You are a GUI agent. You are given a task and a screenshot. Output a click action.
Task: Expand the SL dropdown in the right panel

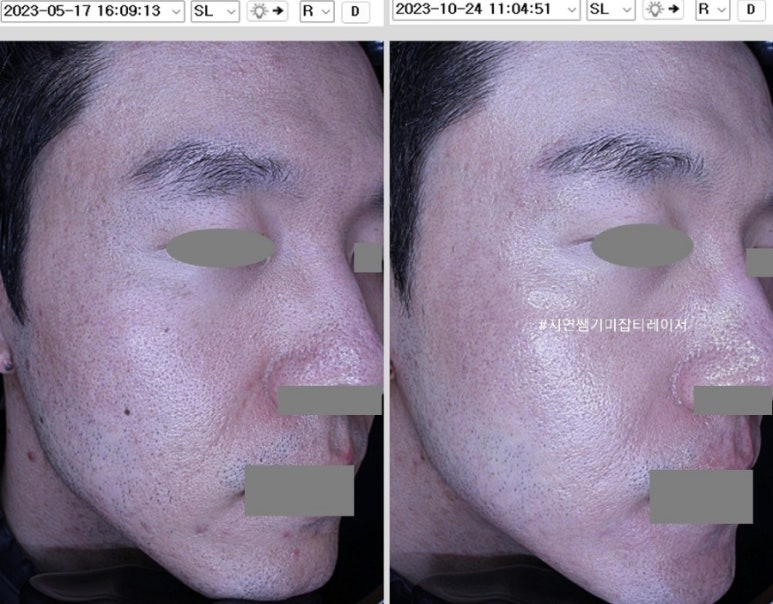(610, 10)
